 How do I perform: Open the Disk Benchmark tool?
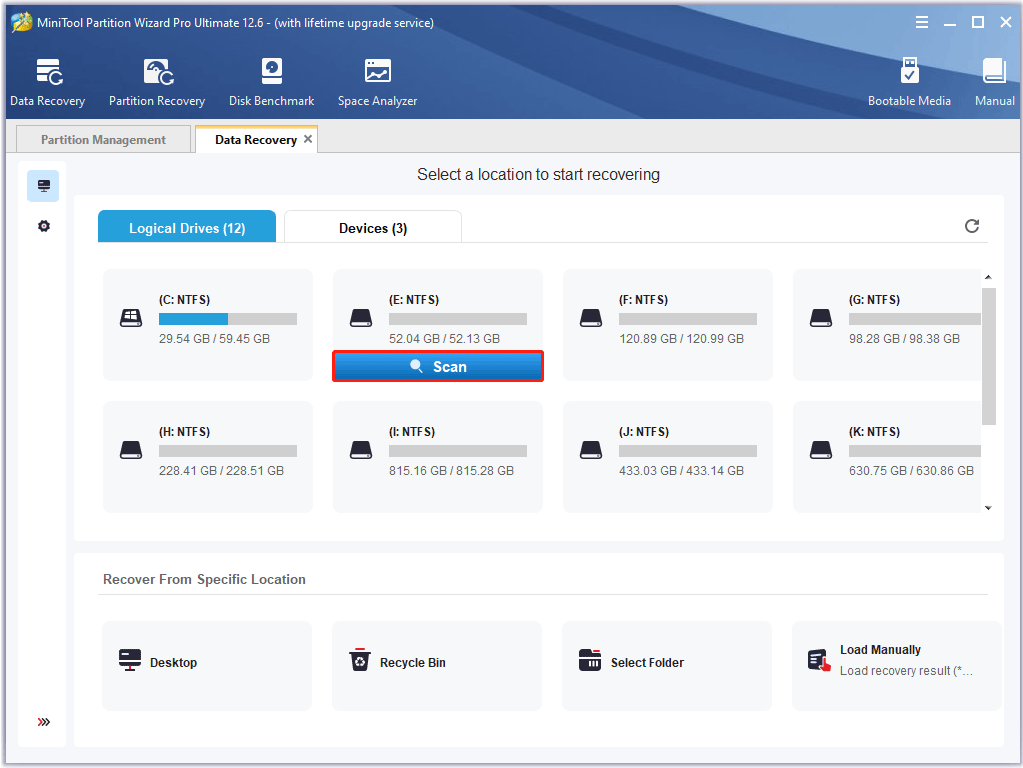tap(271, 82)
